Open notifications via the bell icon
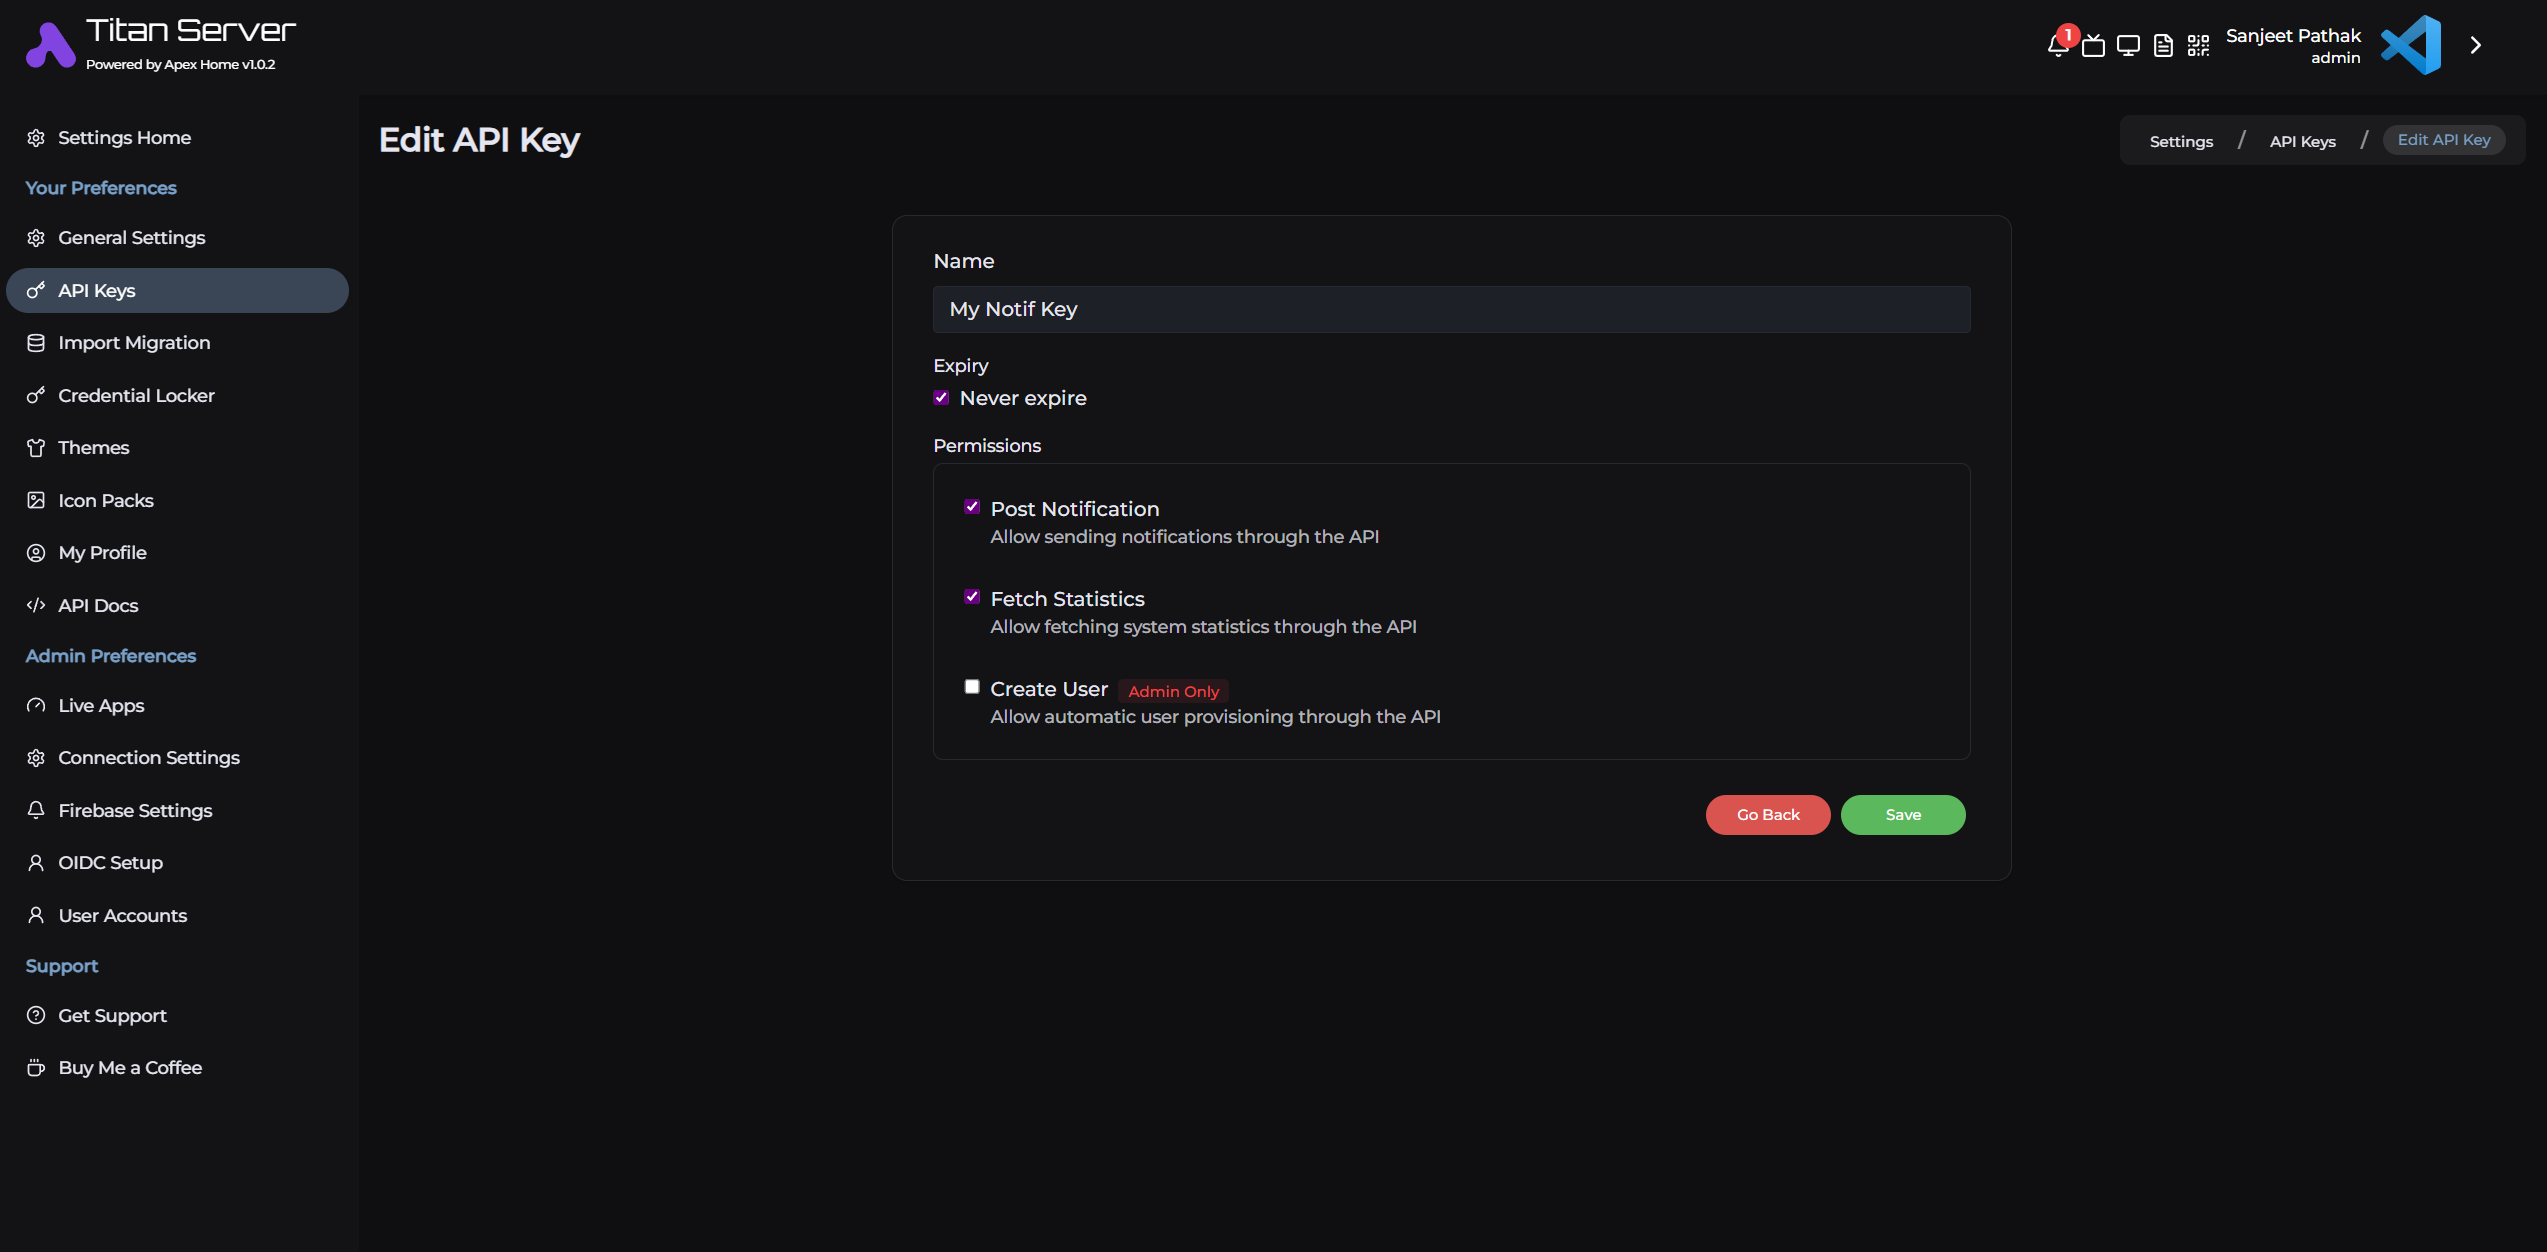This screenshot has height=1252, width=2547. (x=2057, y=45)
